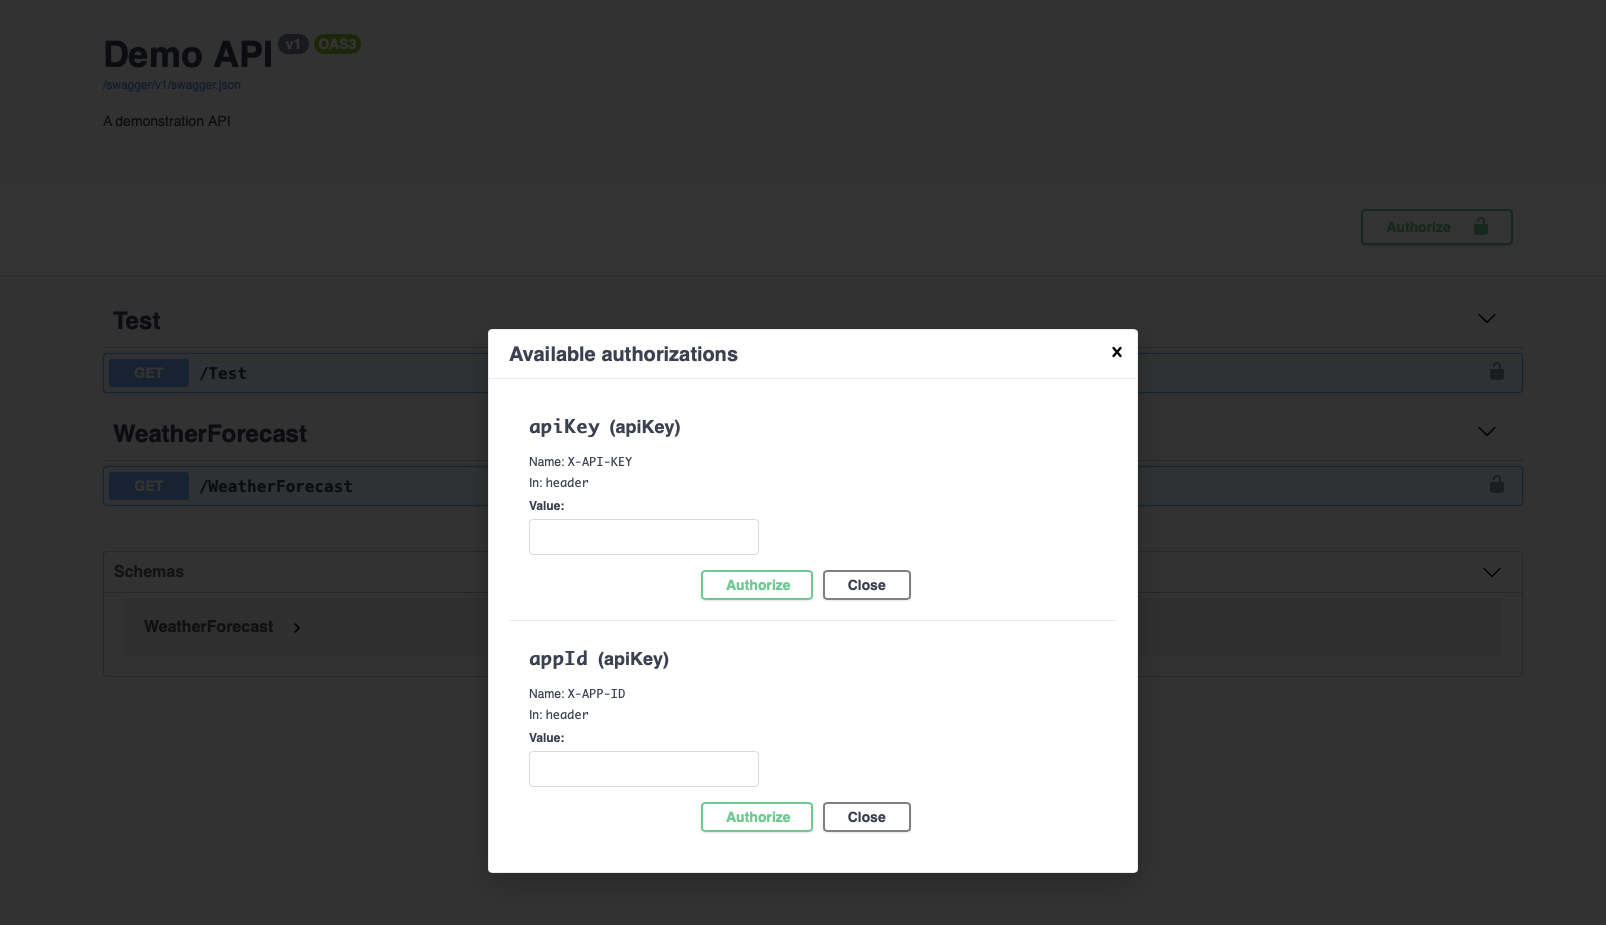Click the GET method badge for /Test
This screenshot has height=925, width=1606.
(148, 372)
